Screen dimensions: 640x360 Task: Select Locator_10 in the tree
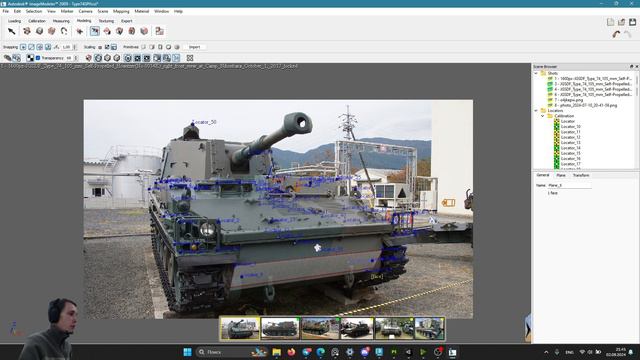tap(571, 127)
